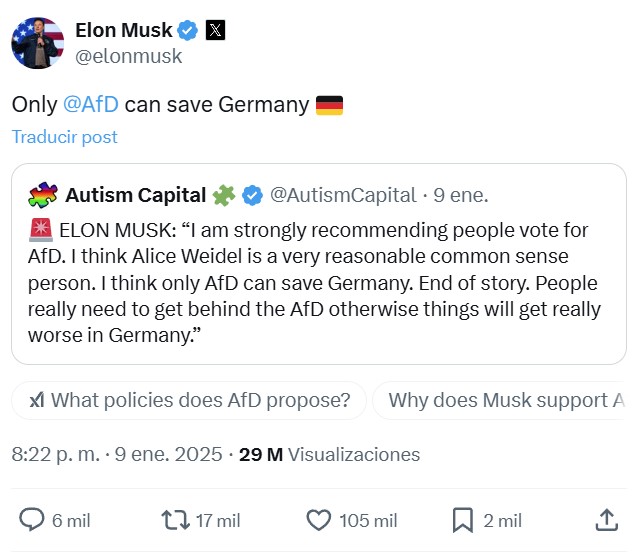636x559 pixels.
Task: Select 'What policies does AfD propose?' suggestion
Action: click(189, 401)
